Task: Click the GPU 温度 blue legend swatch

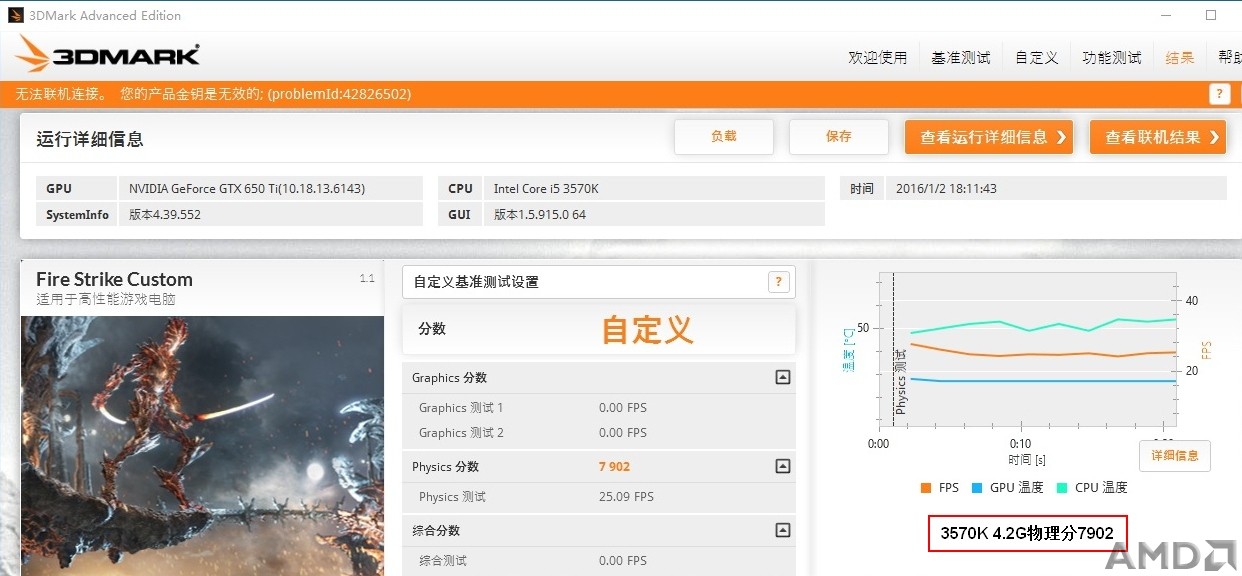Action: [976, 488]
